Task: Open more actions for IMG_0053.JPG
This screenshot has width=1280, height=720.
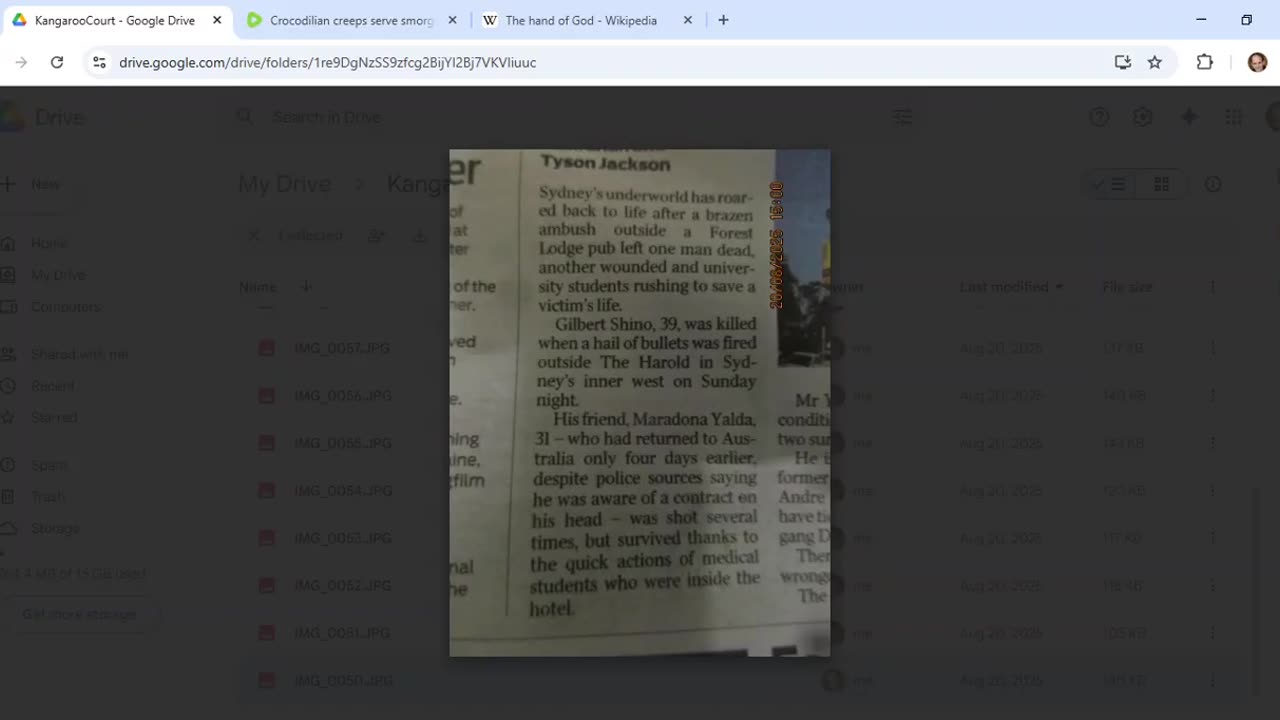Action: tap(1212, 538)
